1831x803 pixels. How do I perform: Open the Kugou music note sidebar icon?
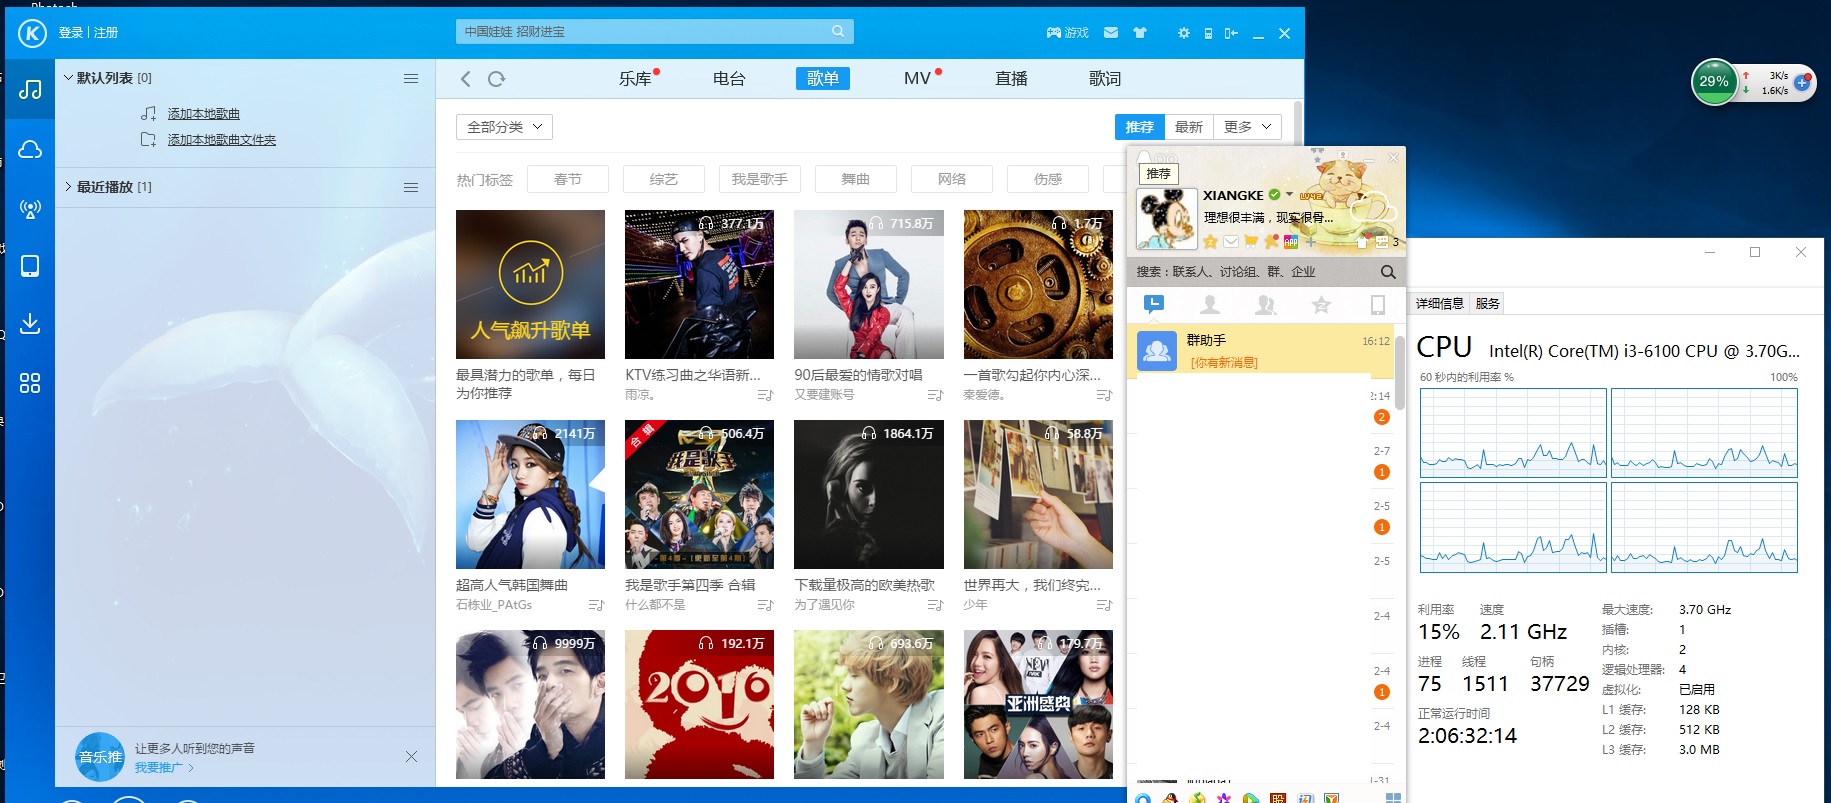click(30, 89)
